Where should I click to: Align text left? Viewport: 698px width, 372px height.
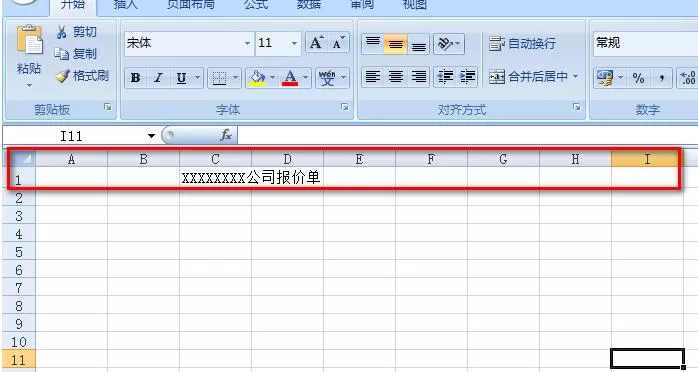373,77
